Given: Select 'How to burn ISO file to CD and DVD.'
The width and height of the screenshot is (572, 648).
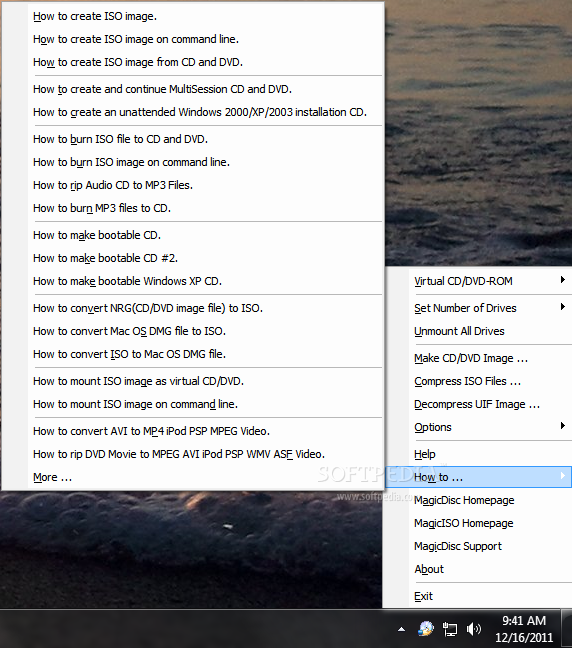Looking at the screenshot, I should click(x=193, y=139).
